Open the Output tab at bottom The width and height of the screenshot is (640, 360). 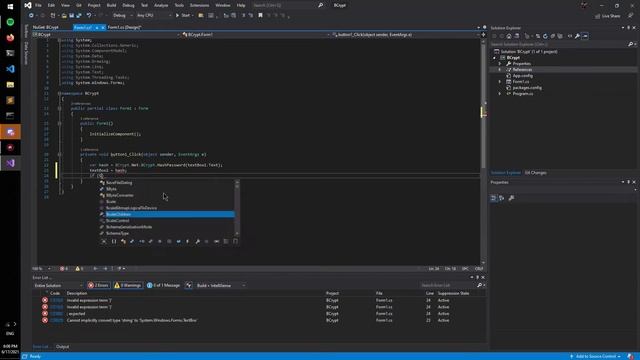click(x=62, y=347)
